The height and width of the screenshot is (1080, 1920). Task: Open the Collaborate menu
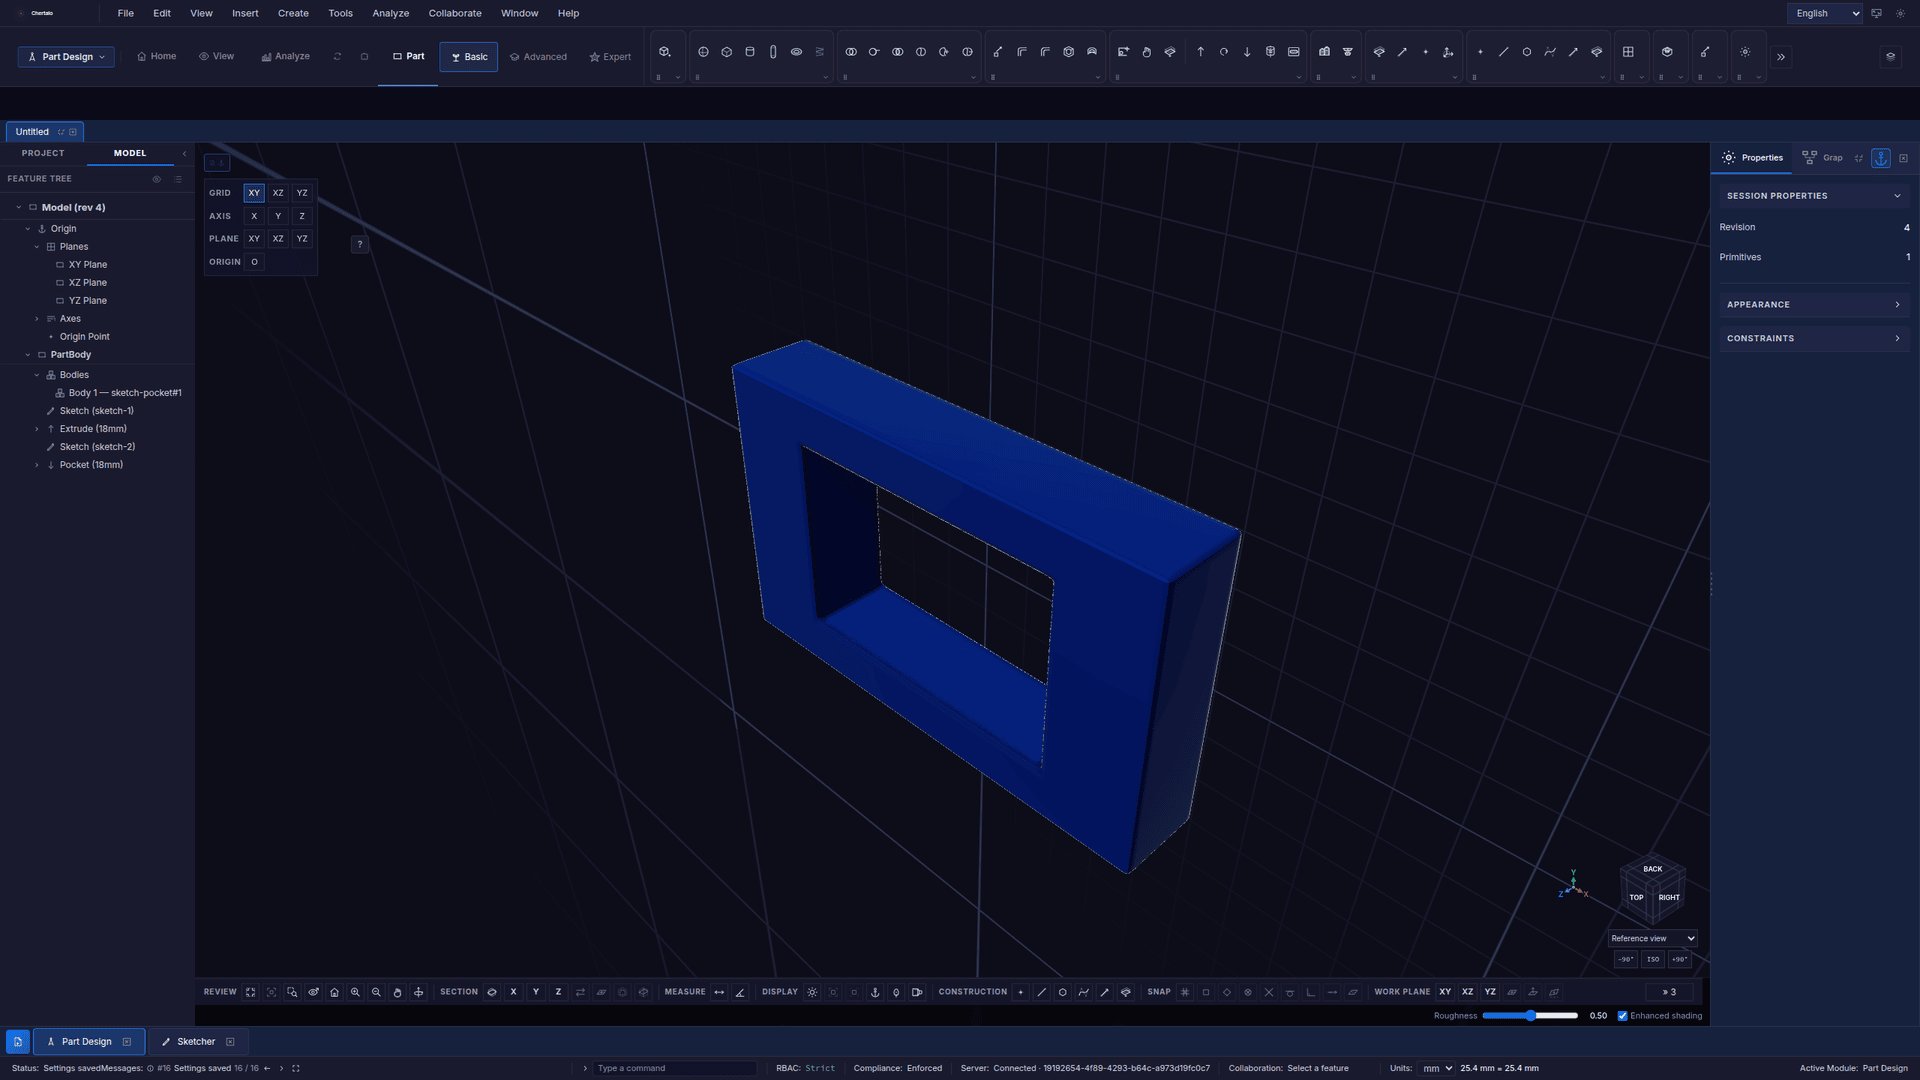click(x=455, y=13)
